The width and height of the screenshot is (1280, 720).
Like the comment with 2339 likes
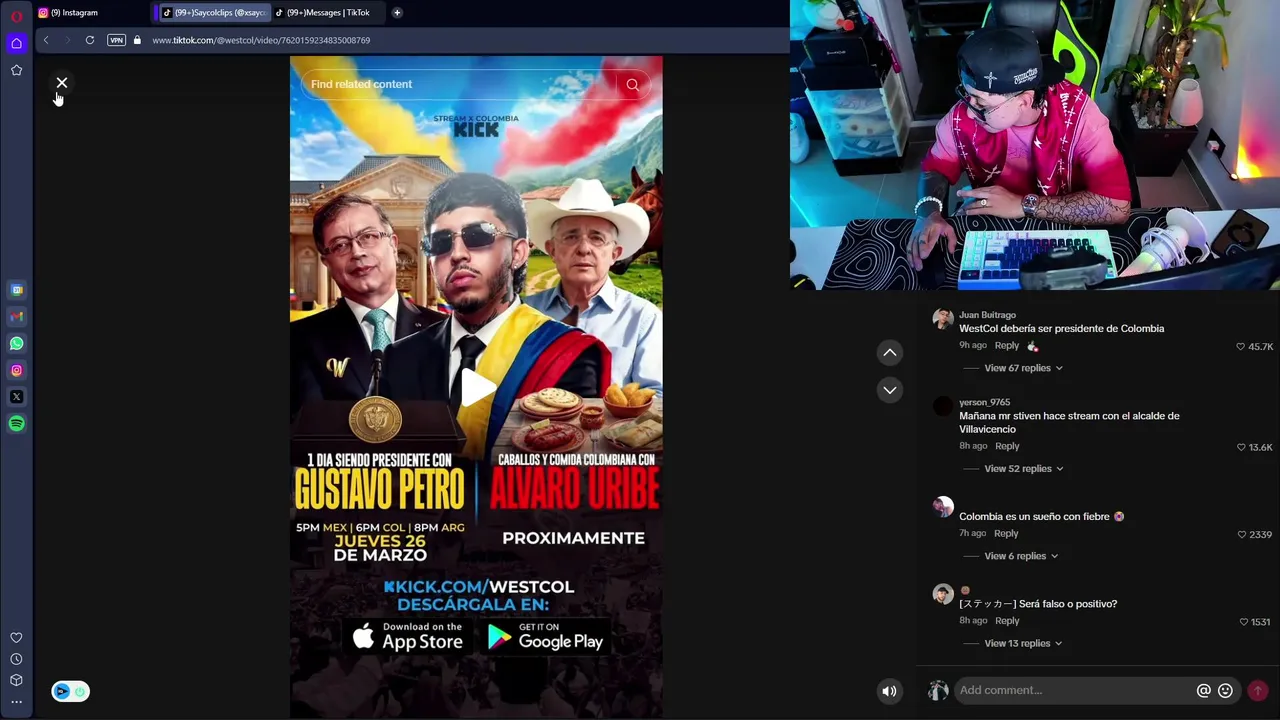pyautogui.click(x=1242, y=535)
